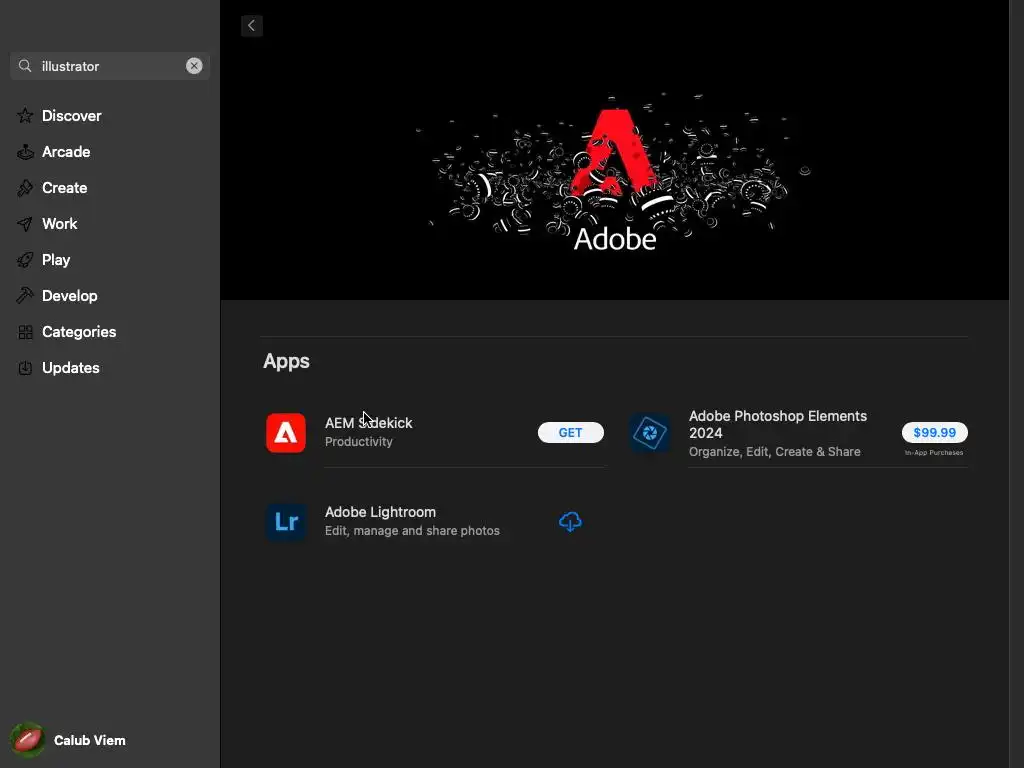
Task: Click the Apps section heading
Action: click(x=286, y=361)
